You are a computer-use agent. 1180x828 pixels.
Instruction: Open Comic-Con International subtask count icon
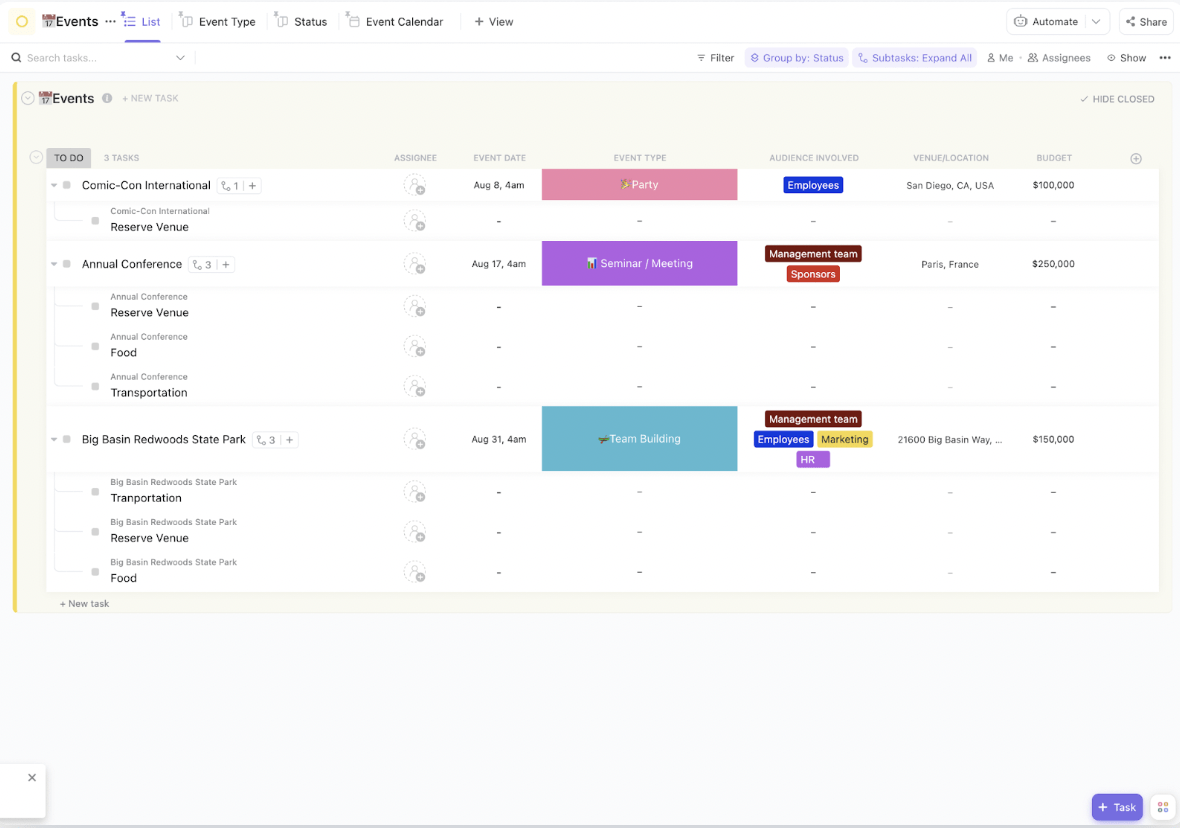(x=230, y=186)
